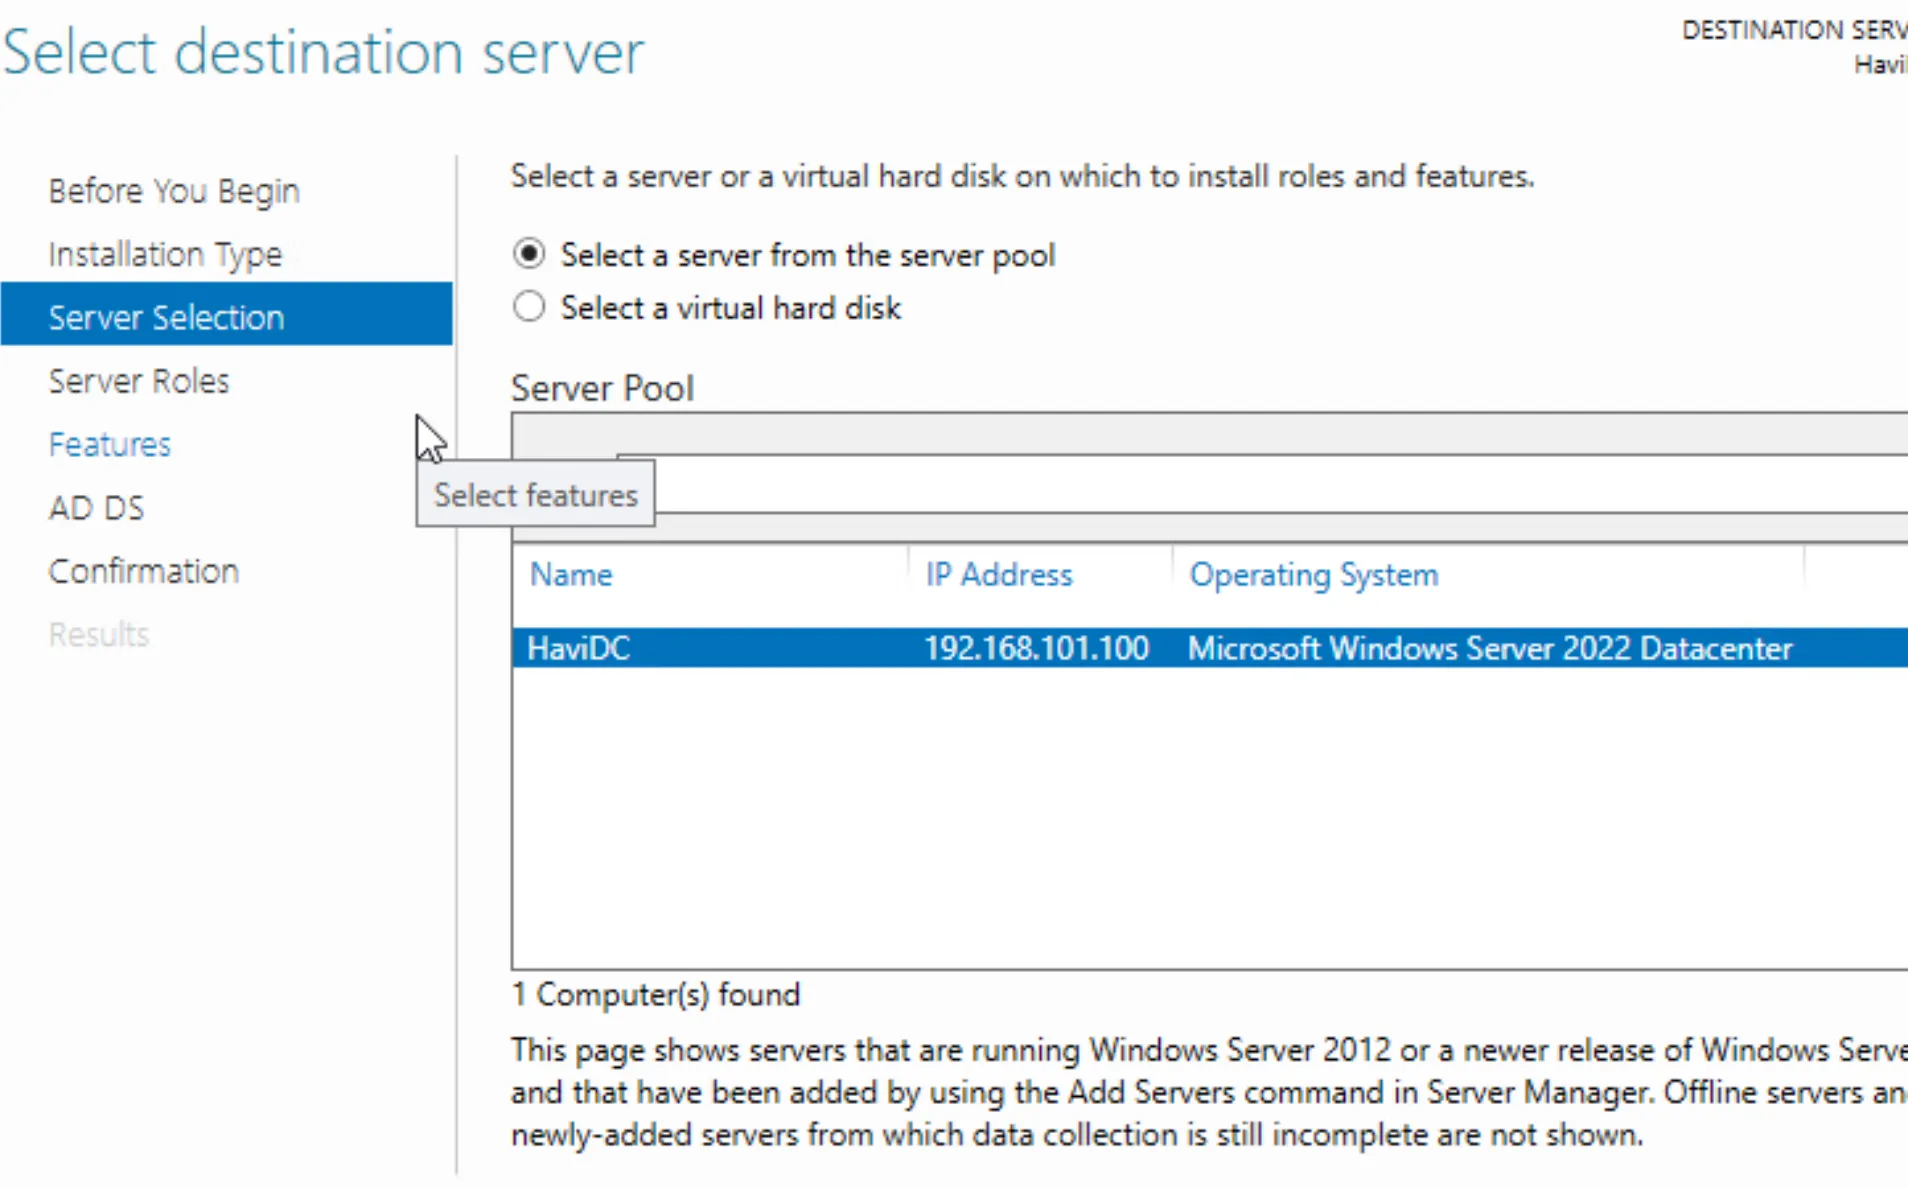Select the HaviDC server name
1908x1188 pixels.
579,648
